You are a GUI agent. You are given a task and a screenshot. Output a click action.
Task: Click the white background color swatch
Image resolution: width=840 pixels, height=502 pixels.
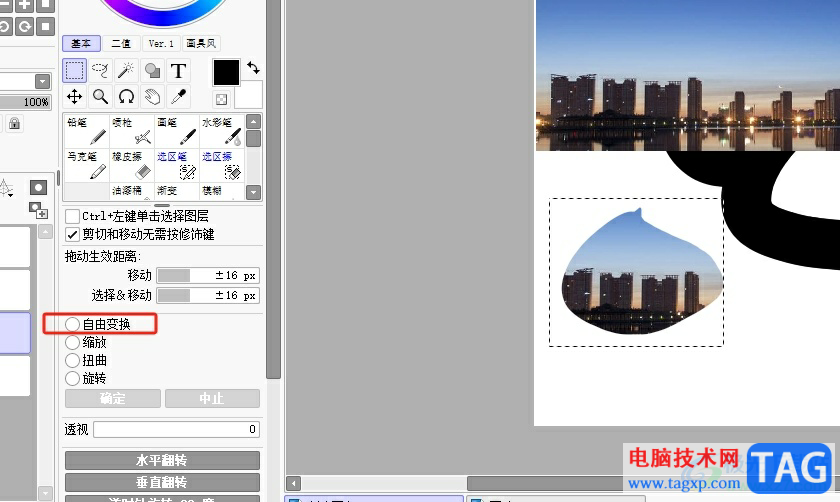[251, 95]
